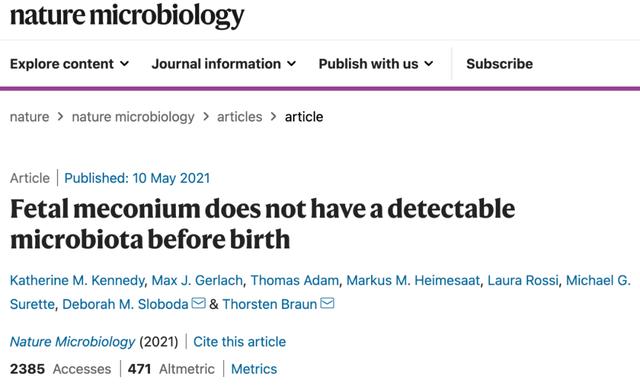This screenshot has height=386, width=640.
Task: Expand the Explore content dropdown
Action: (x=69, y=64)
